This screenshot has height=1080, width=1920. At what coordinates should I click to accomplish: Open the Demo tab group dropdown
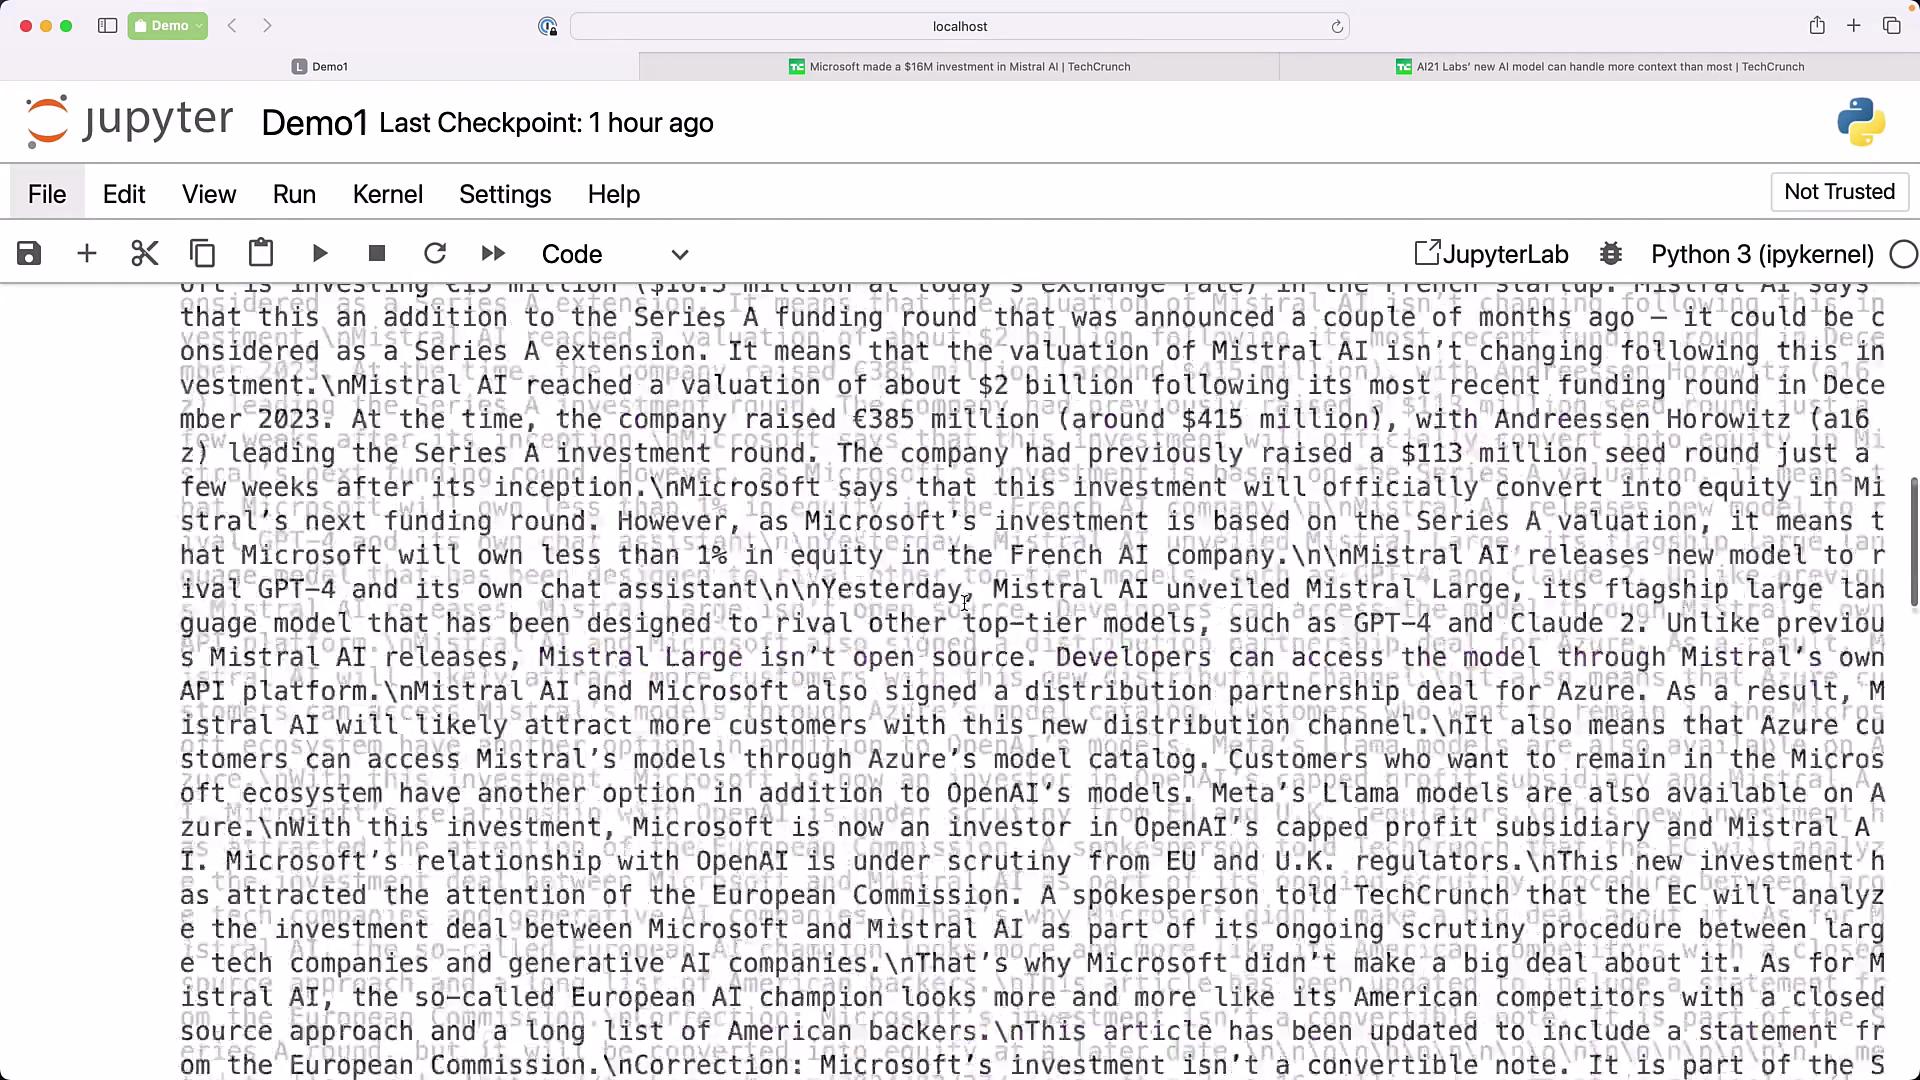[168, 26]
